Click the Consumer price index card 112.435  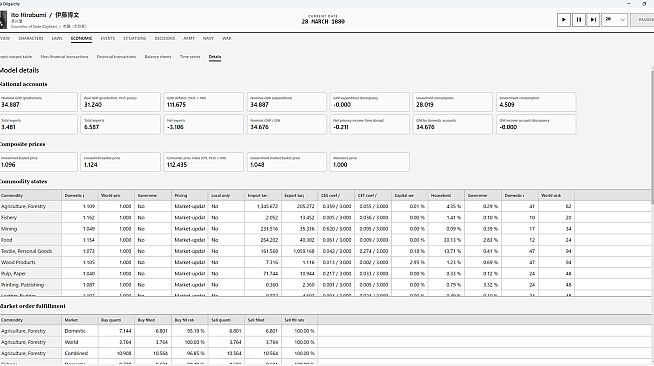click(x=203, y=162)
